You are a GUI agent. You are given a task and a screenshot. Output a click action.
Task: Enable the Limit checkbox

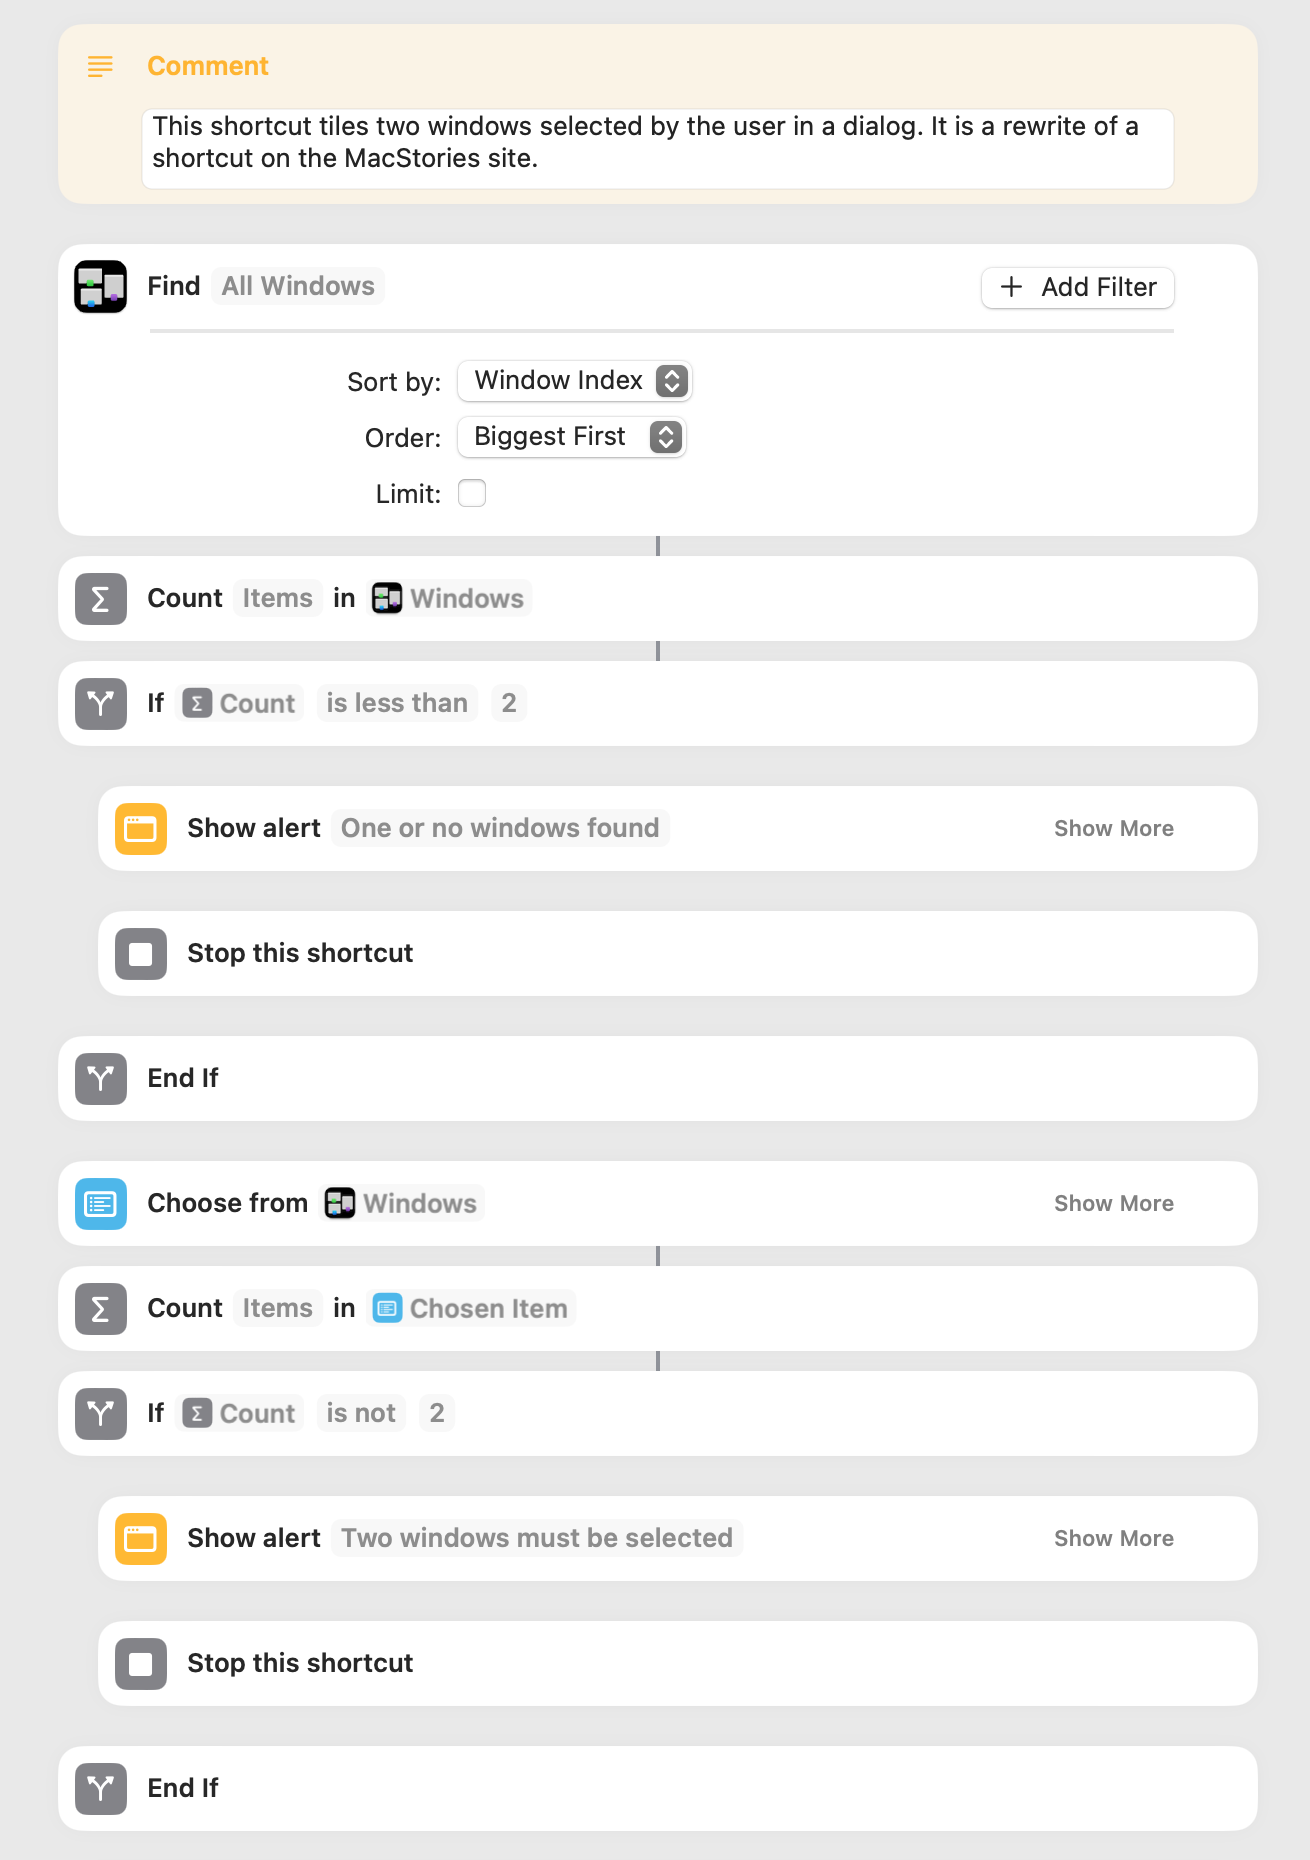click(x=472, y=493)
